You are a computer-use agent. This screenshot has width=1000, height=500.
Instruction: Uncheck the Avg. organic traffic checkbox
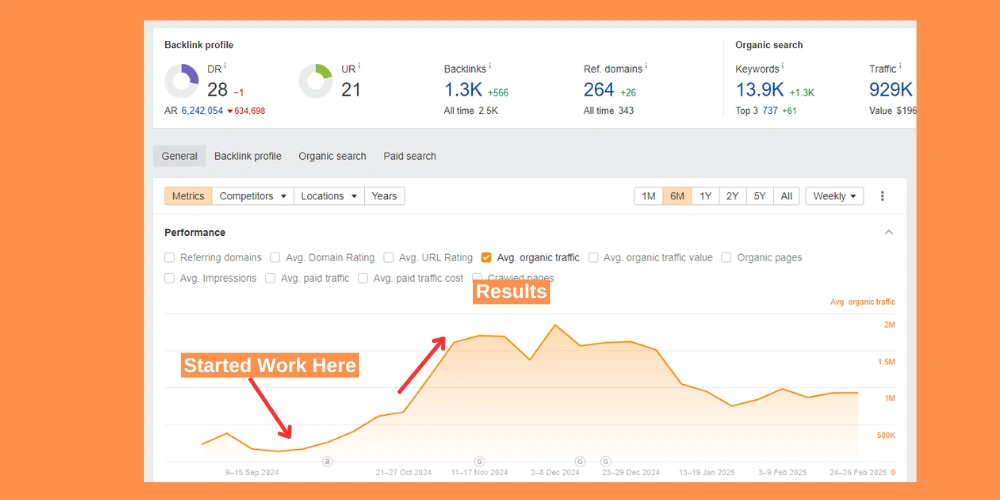486,258
